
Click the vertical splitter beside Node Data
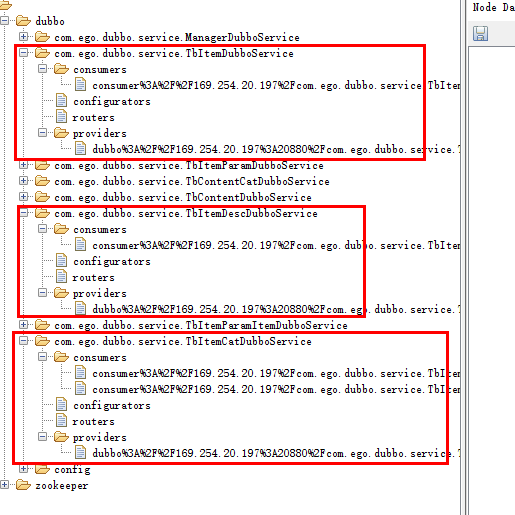pyautogui.click(x=463, y=257)
